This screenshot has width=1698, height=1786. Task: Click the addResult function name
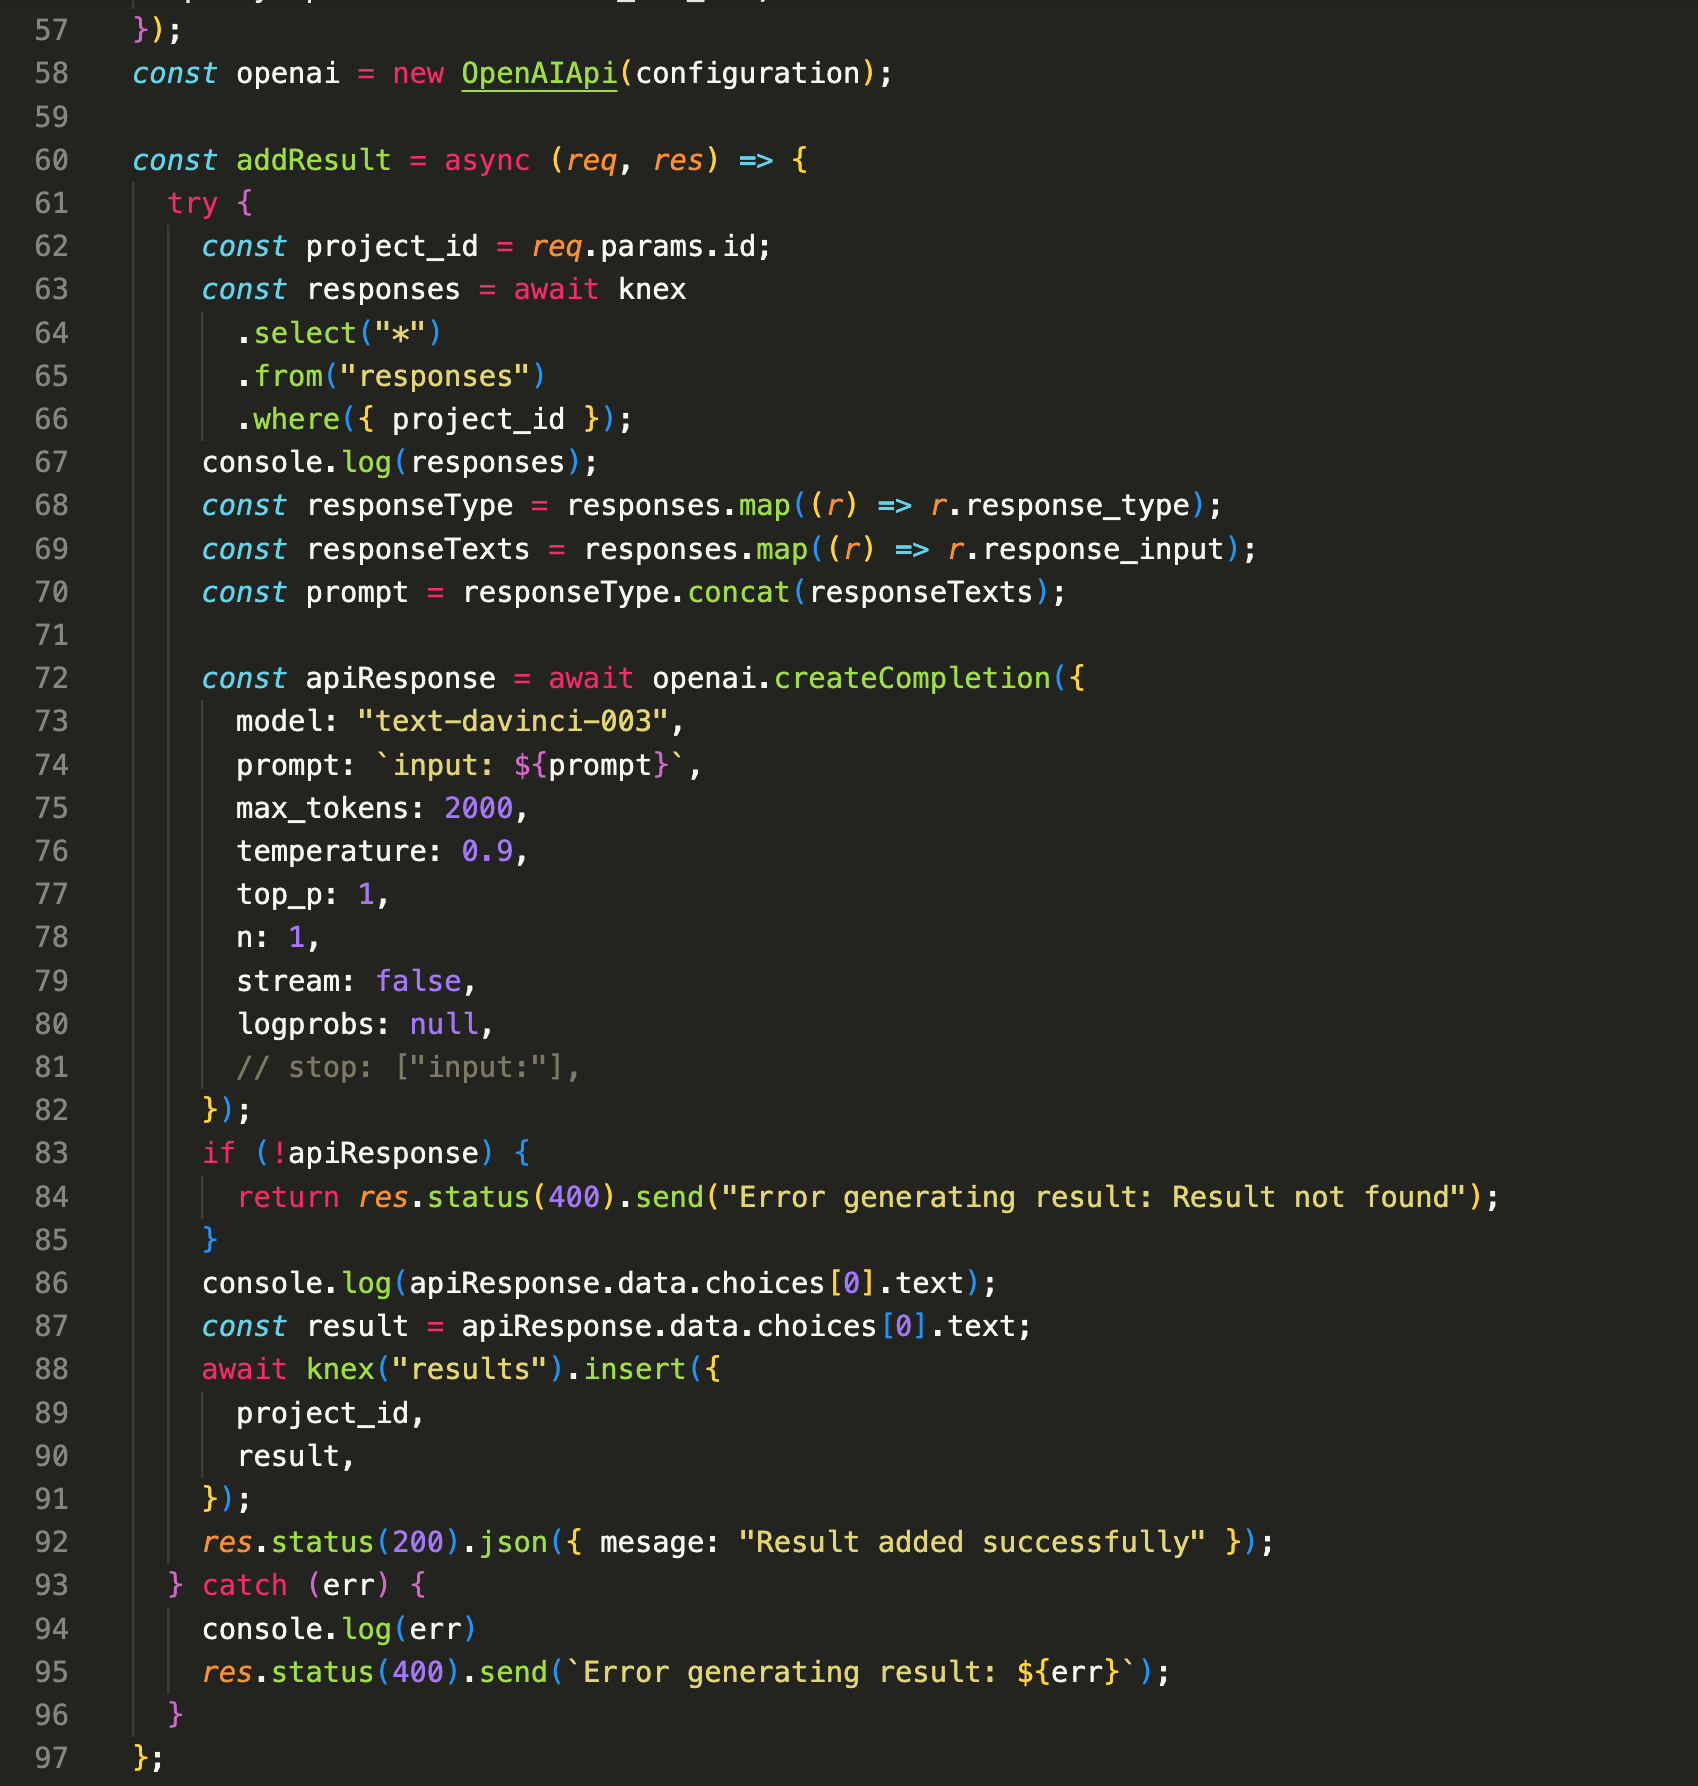coord(313,160)
